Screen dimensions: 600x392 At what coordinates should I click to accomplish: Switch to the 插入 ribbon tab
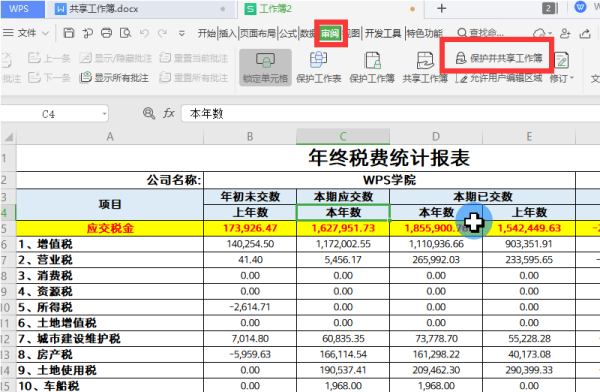point(228,34)
